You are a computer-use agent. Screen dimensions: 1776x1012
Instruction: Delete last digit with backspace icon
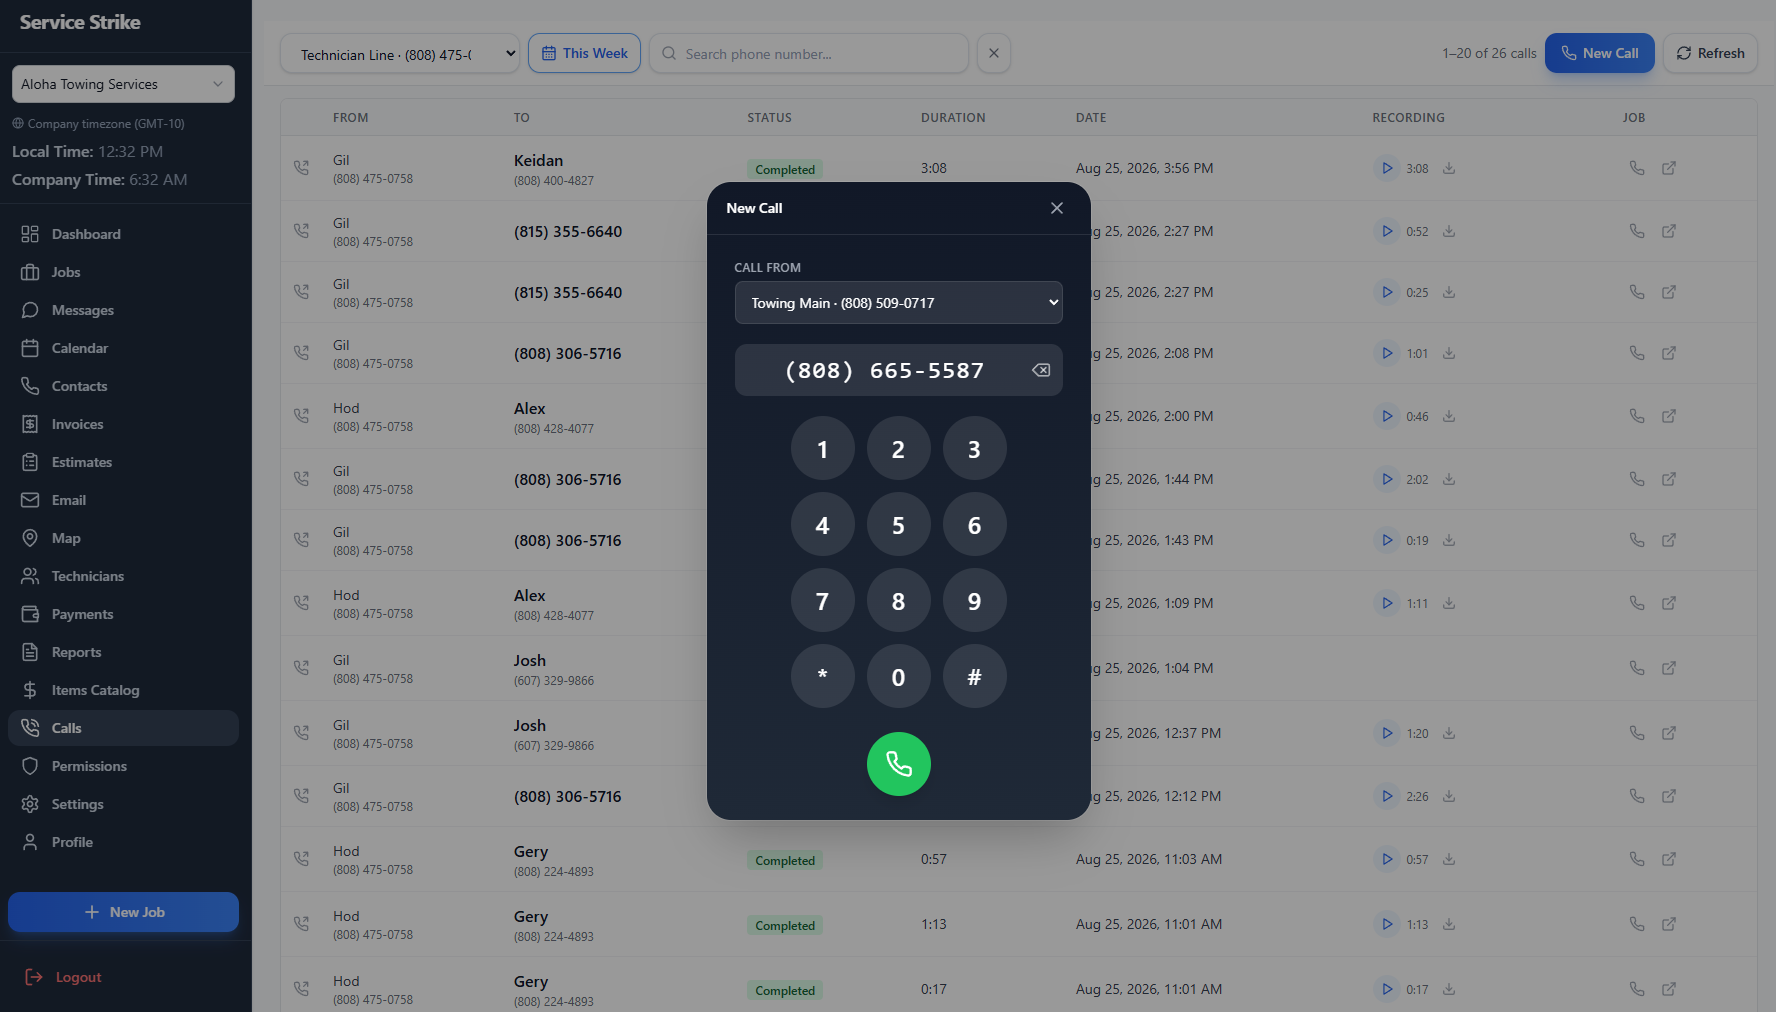1041,370
